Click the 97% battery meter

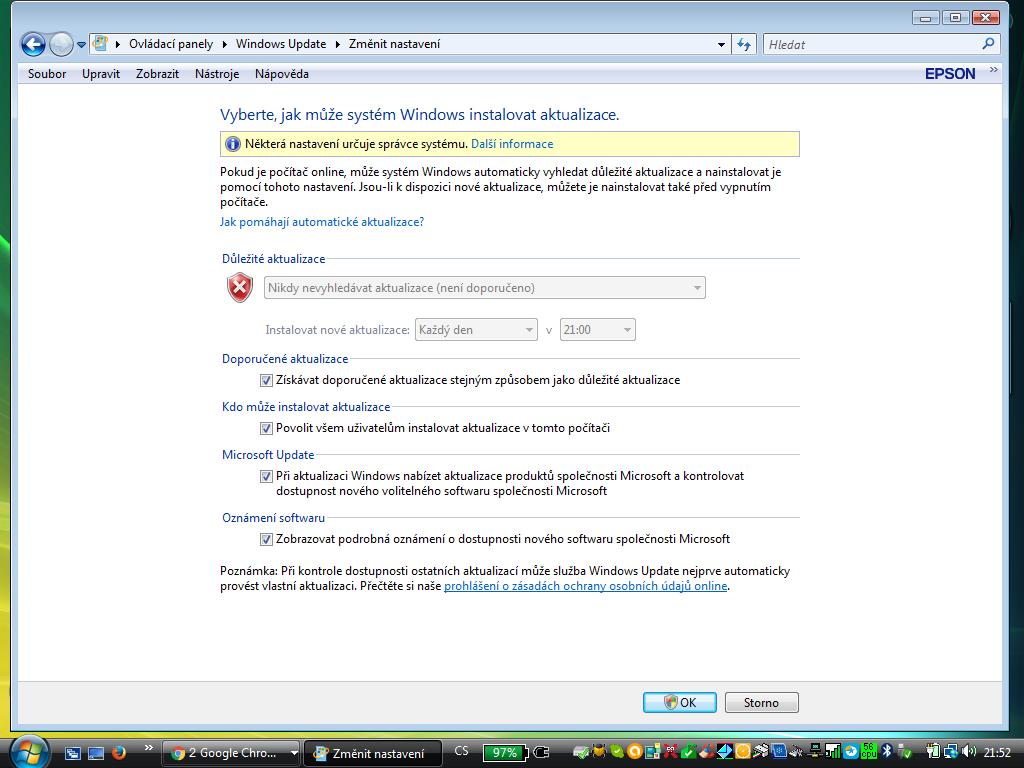pyautogui.click(x=506, y=753)
